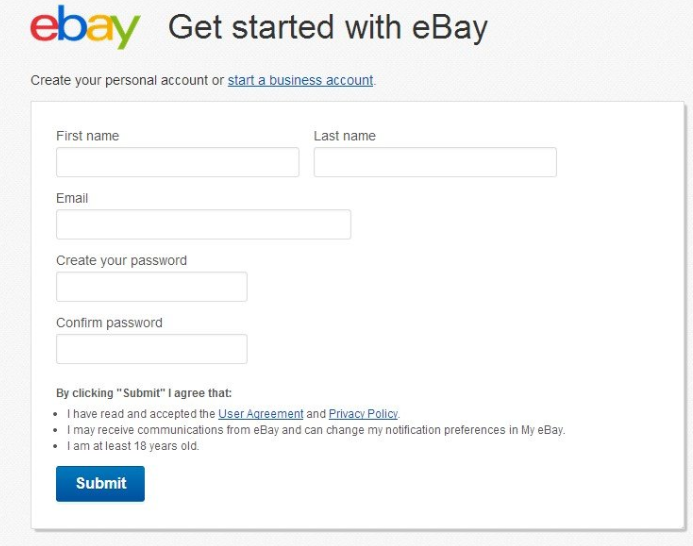The height and width of the screenshot is (546, 693).
Task: Select the Last name text box
Action: click(x=435, y=162)
